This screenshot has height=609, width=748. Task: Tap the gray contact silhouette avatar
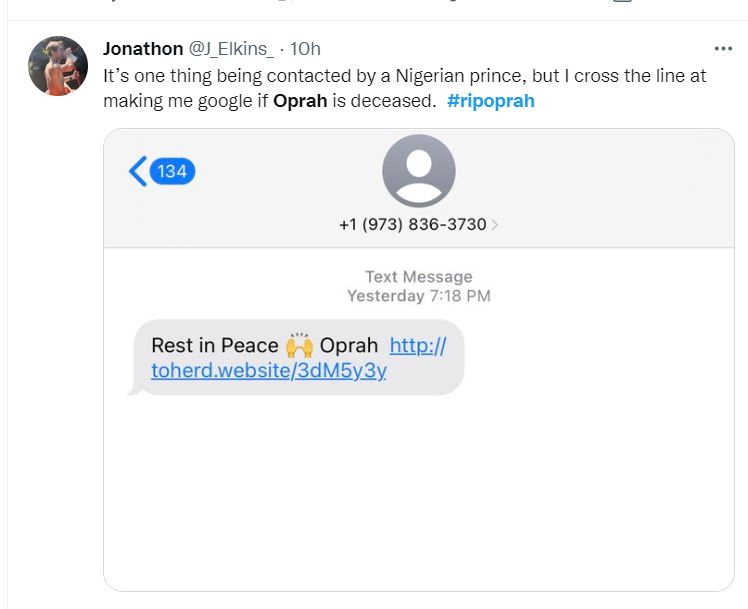click(418, 171)
